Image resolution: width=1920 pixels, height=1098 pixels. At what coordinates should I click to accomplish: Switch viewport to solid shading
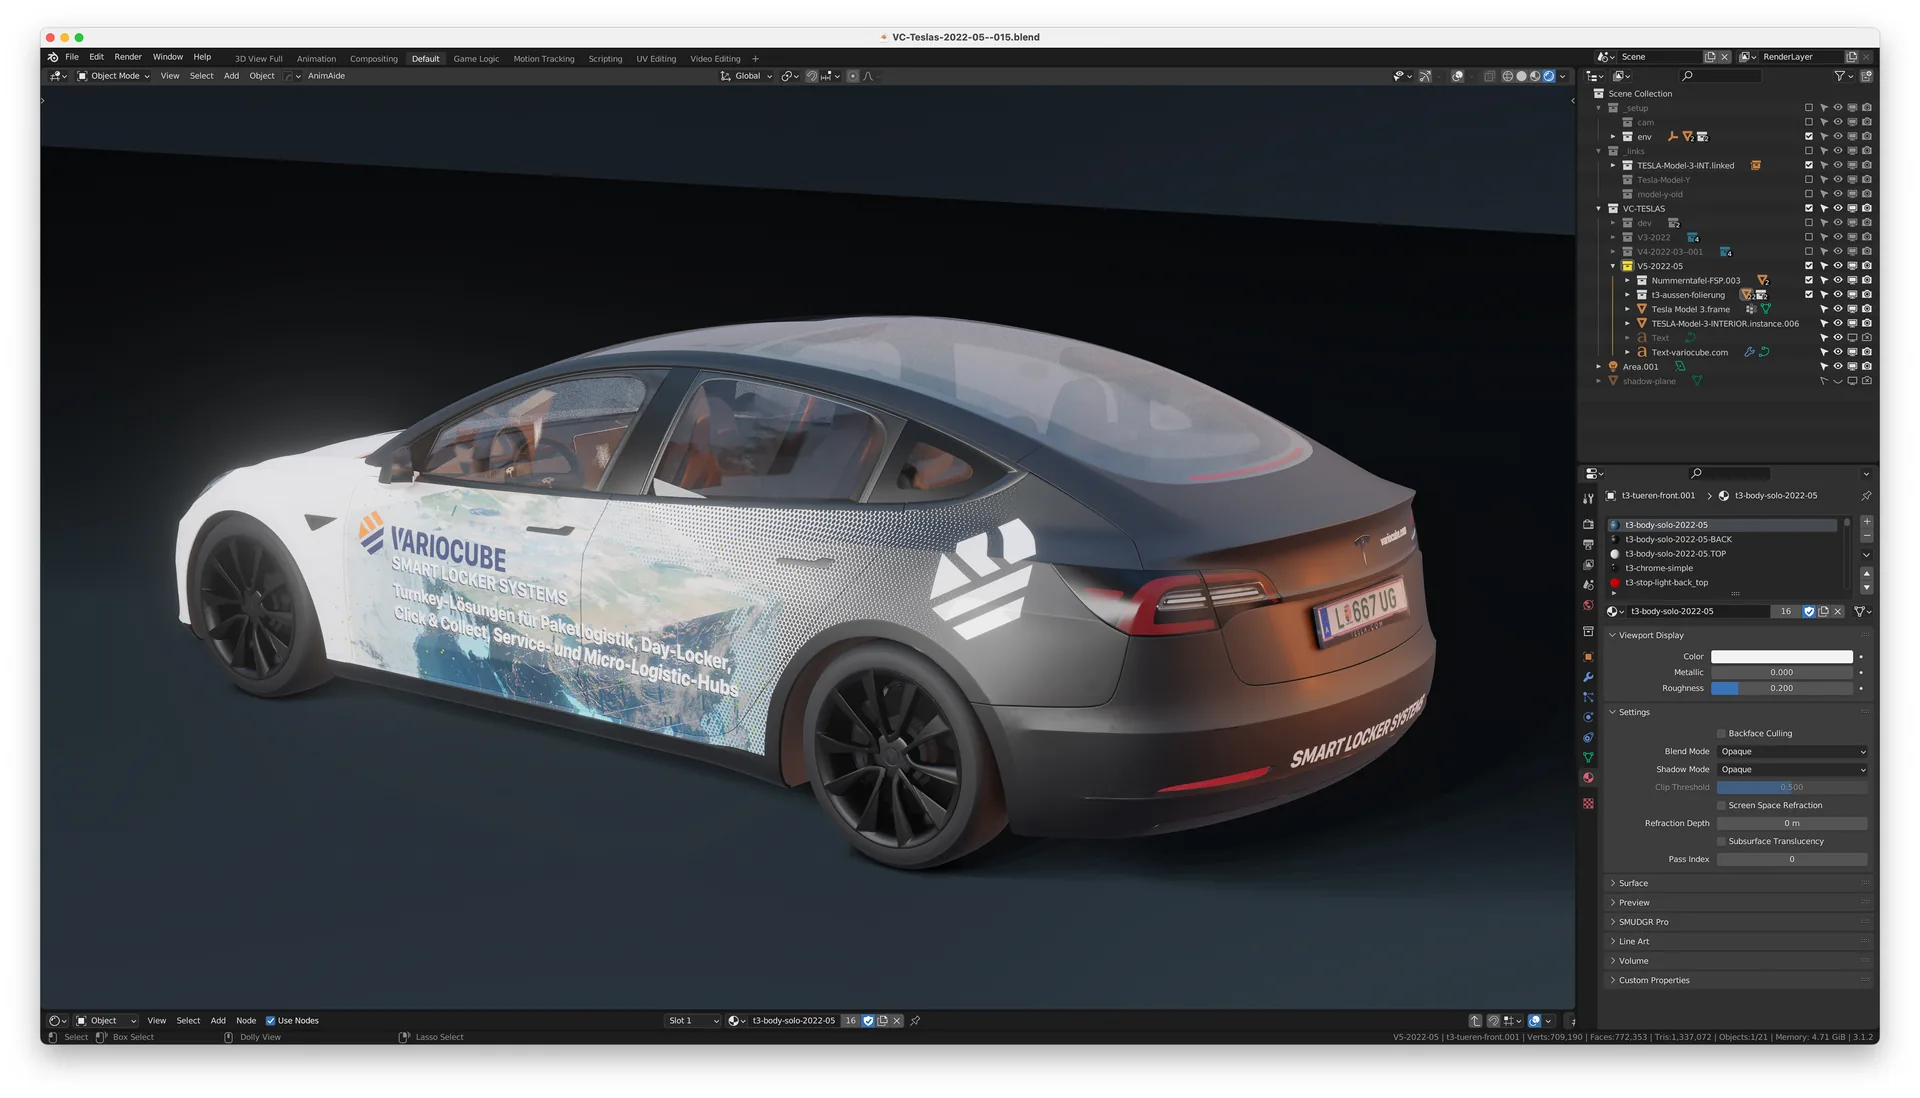pos(1521,76)
